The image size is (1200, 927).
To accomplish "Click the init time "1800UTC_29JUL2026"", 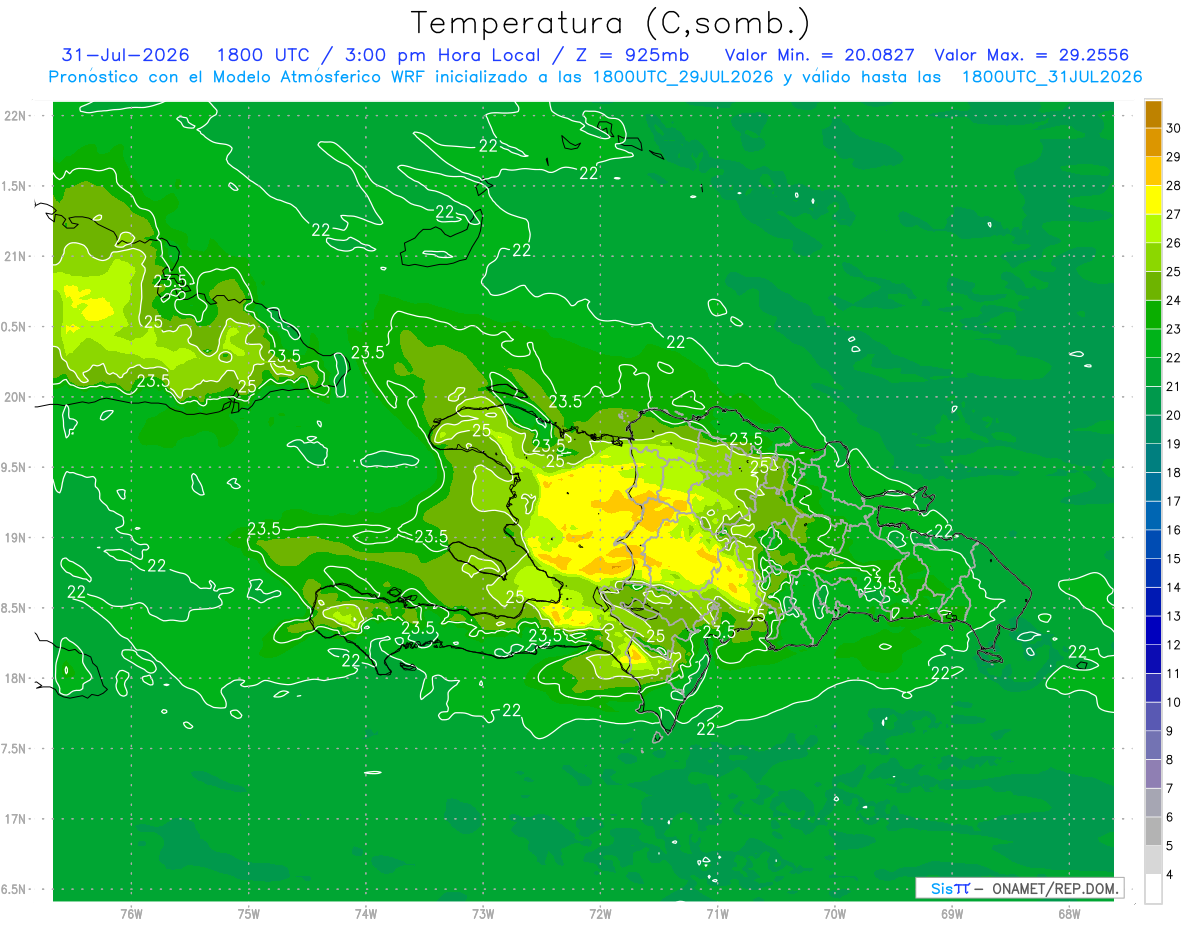I will click(x=683, y=77).
